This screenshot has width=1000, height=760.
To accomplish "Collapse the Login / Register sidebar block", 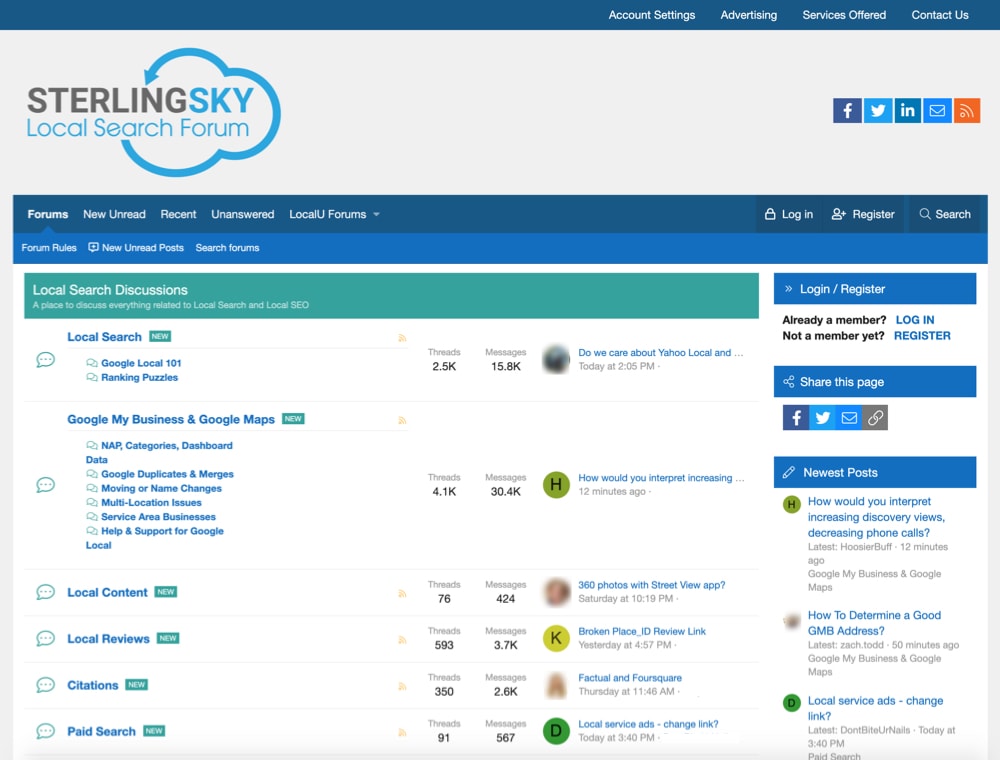I will 788,289.
